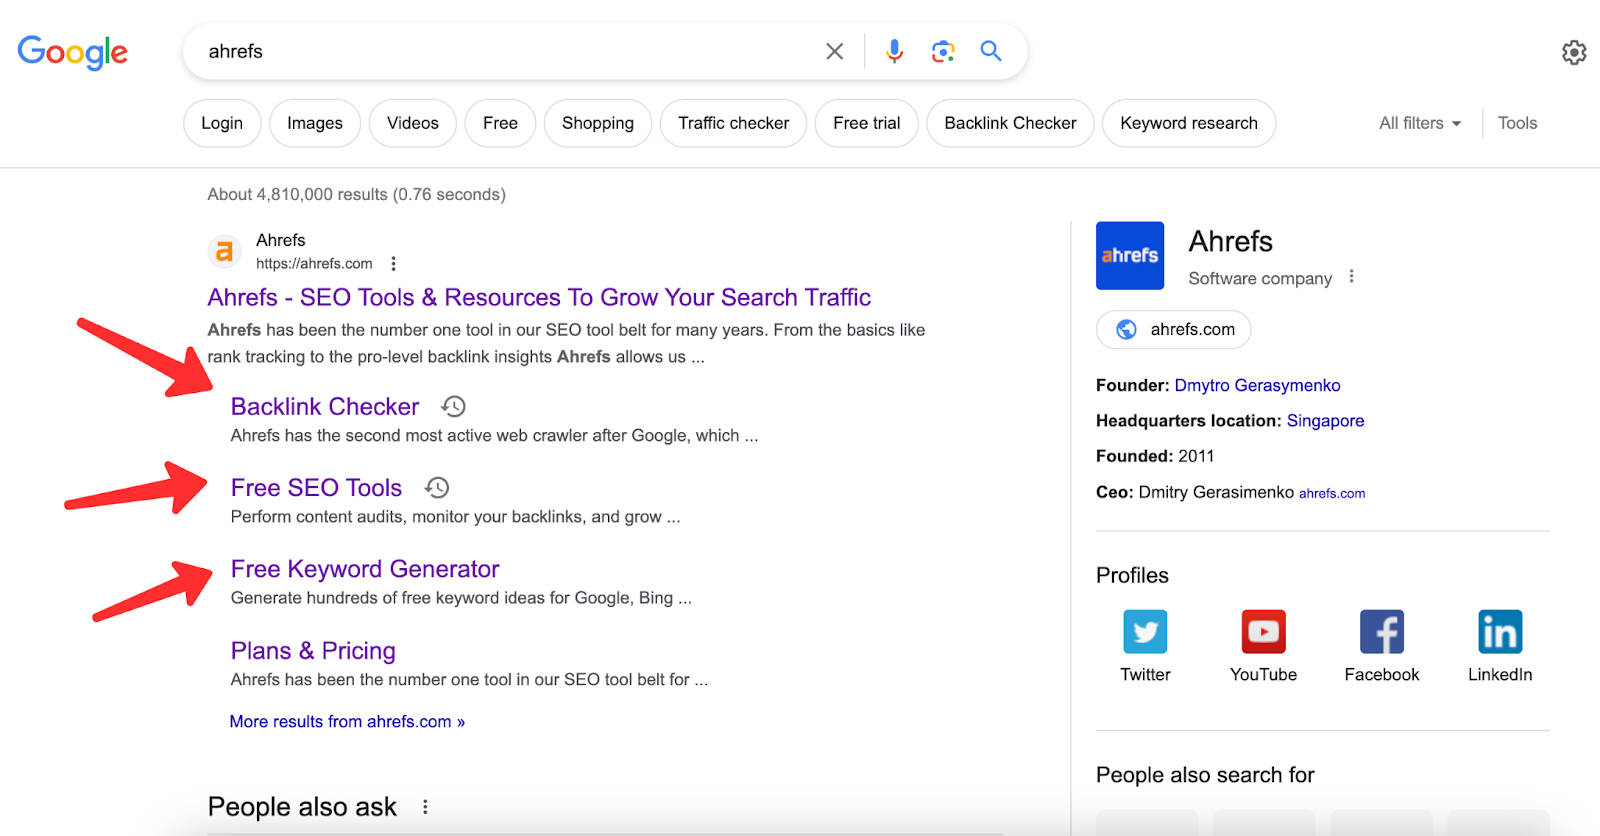Open the Backlink Checker sitelink
The height and width of the screenshot is (836, 1600).
[325, 406]
